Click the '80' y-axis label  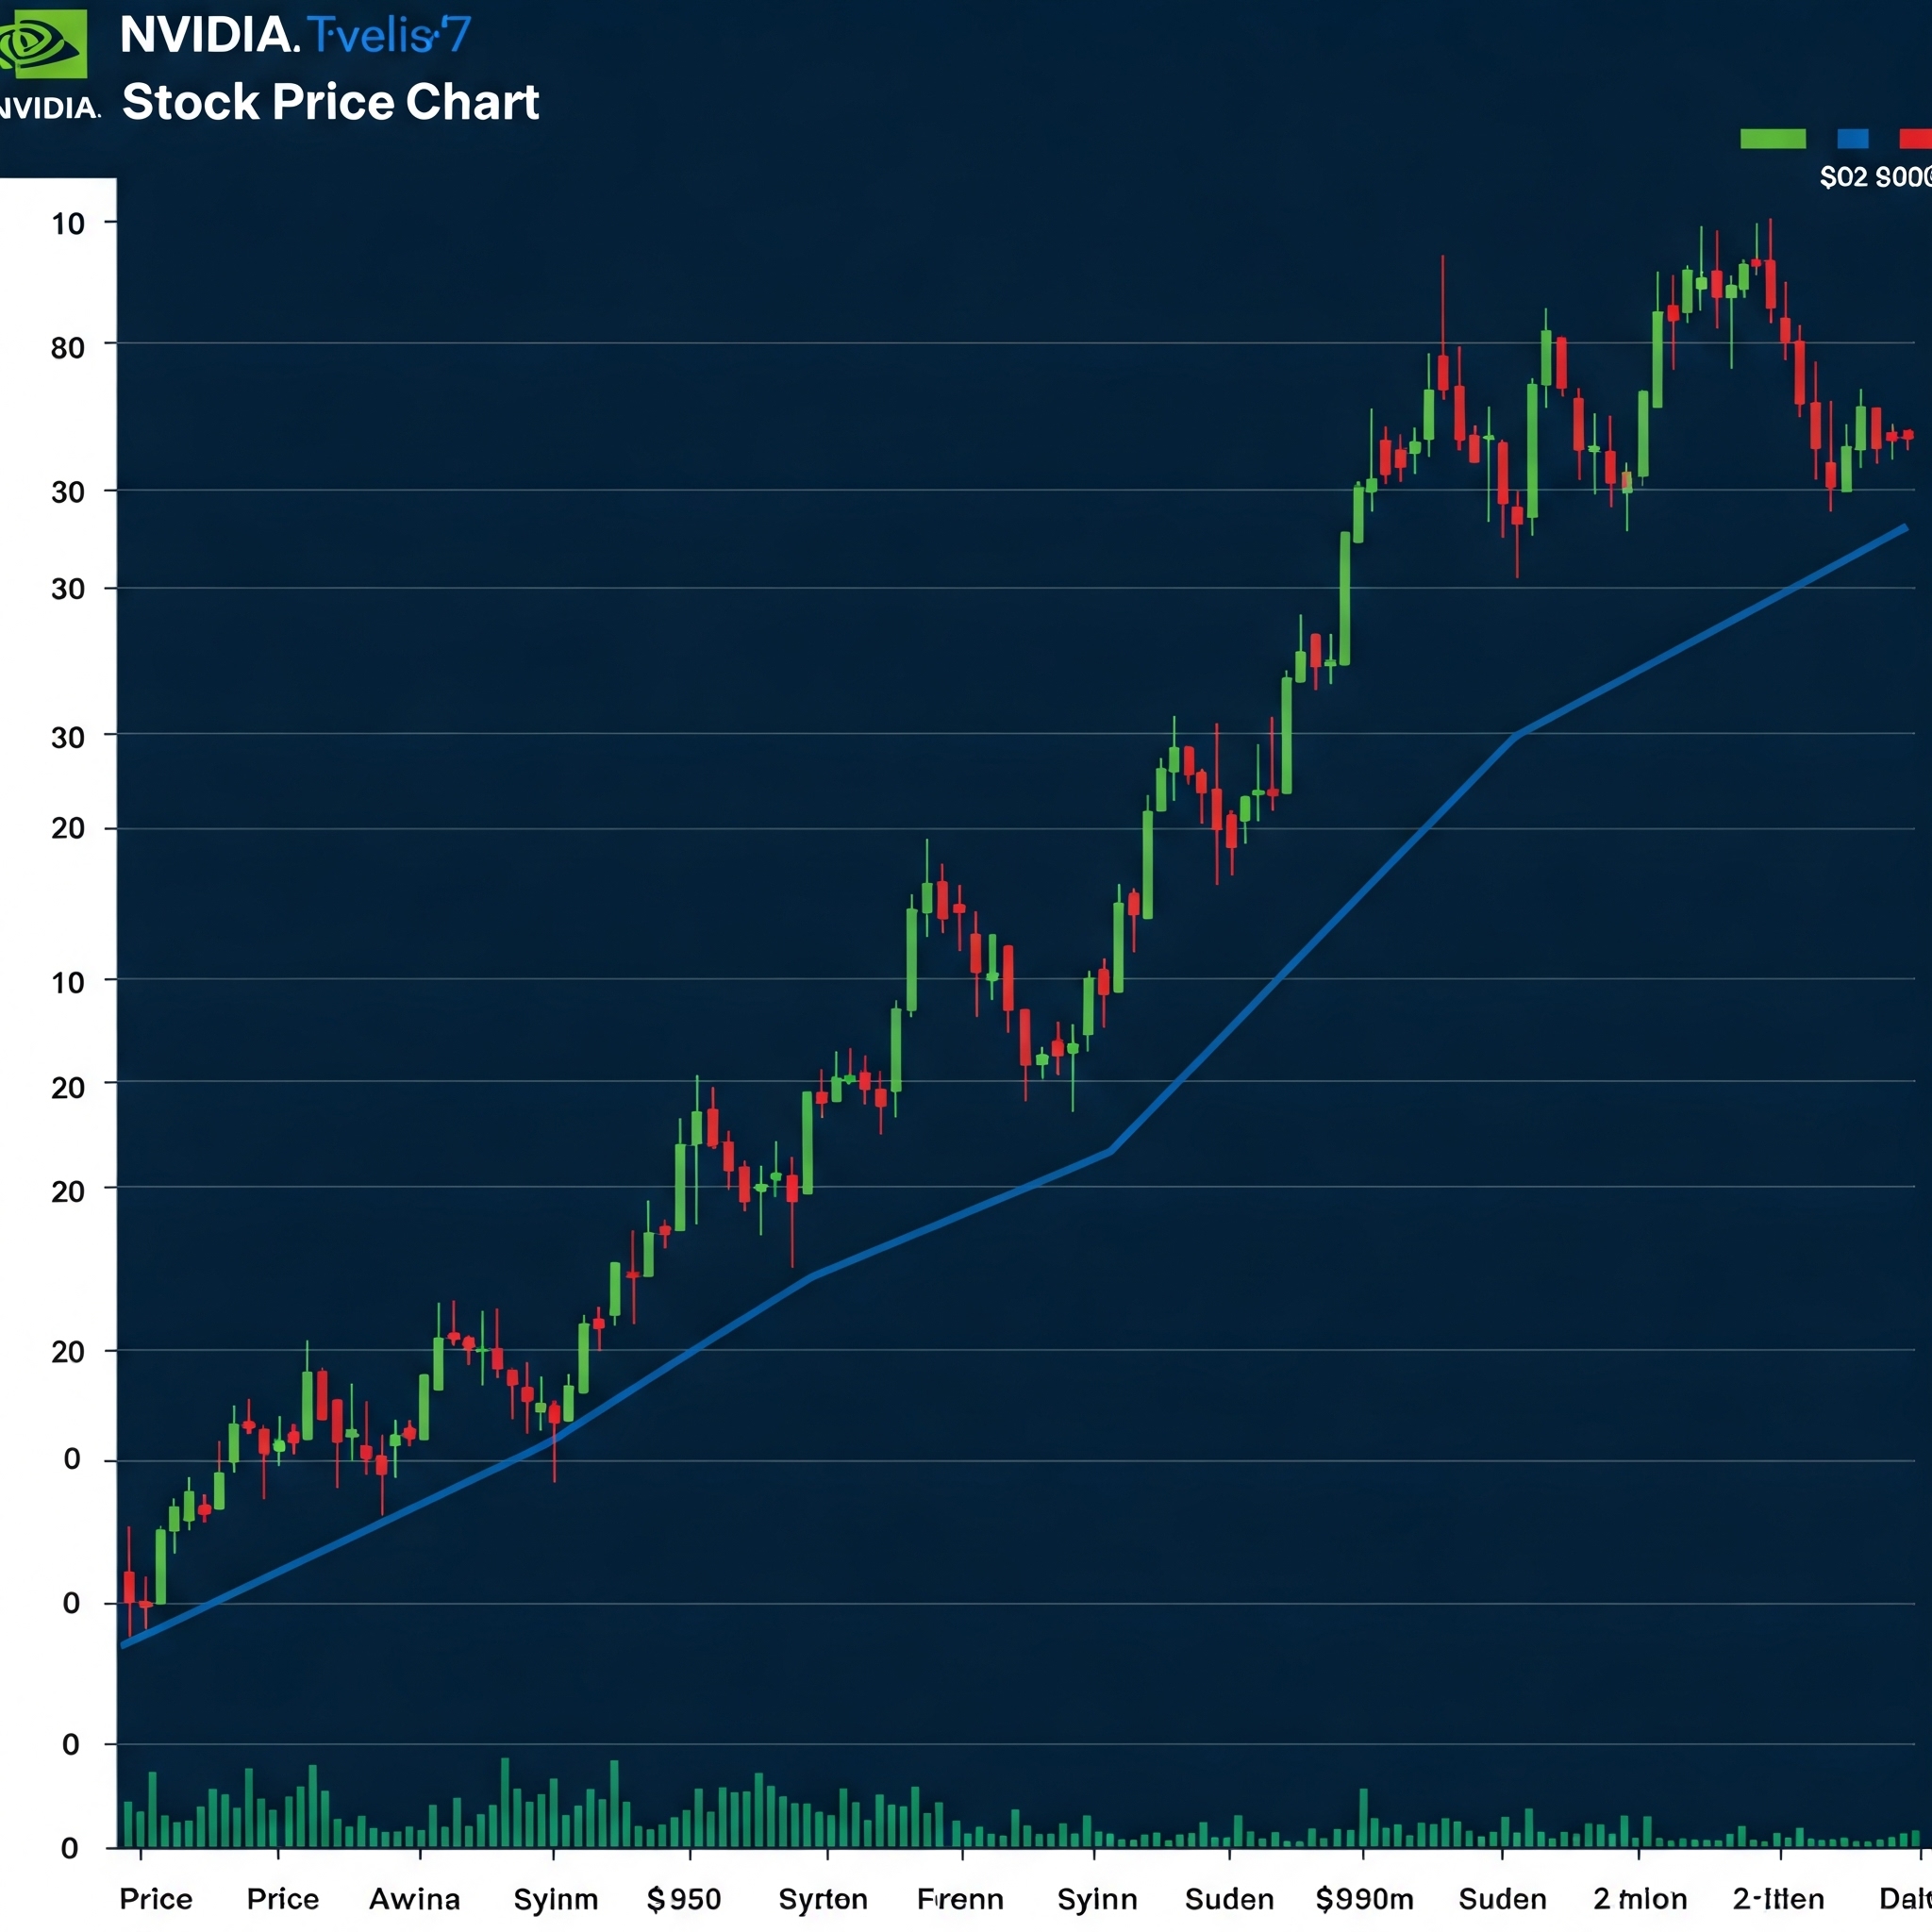point(68,348)
